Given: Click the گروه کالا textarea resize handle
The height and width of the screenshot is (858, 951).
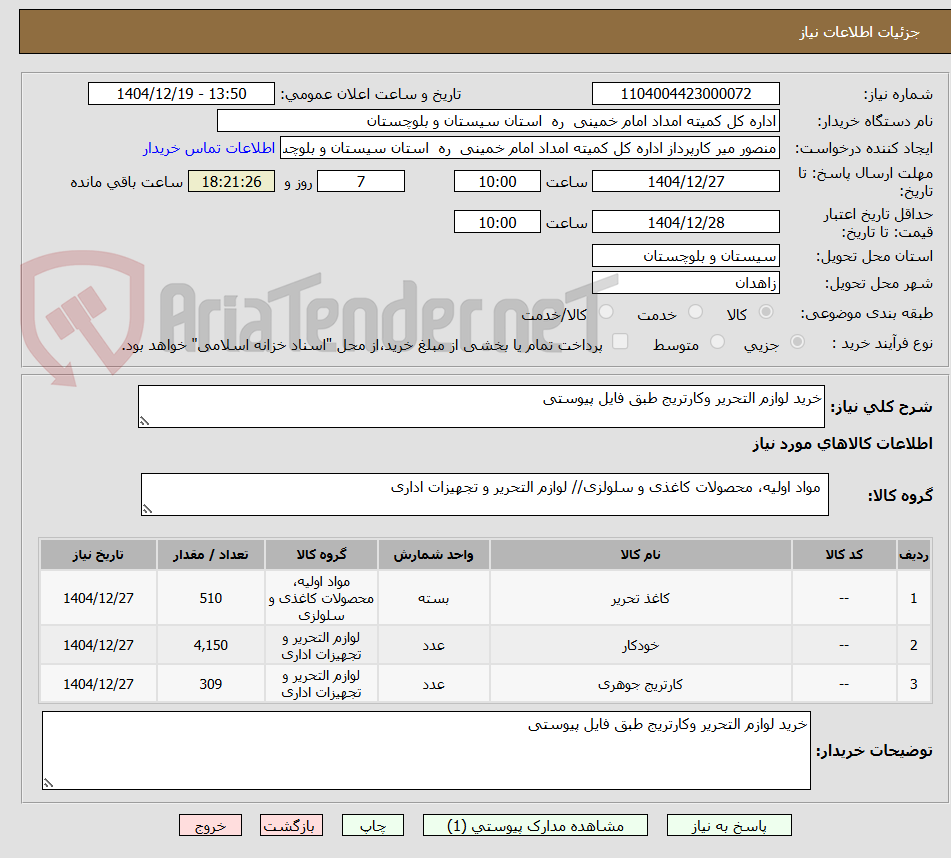Looking at the screenshot, I should (147, 509).
